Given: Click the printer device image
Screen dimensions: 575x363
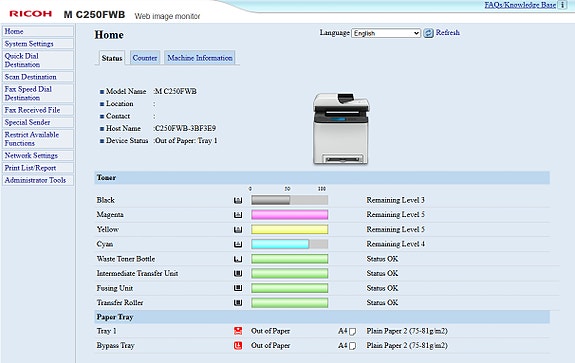Looking at the screenshot, I should [x=341, y=128].
